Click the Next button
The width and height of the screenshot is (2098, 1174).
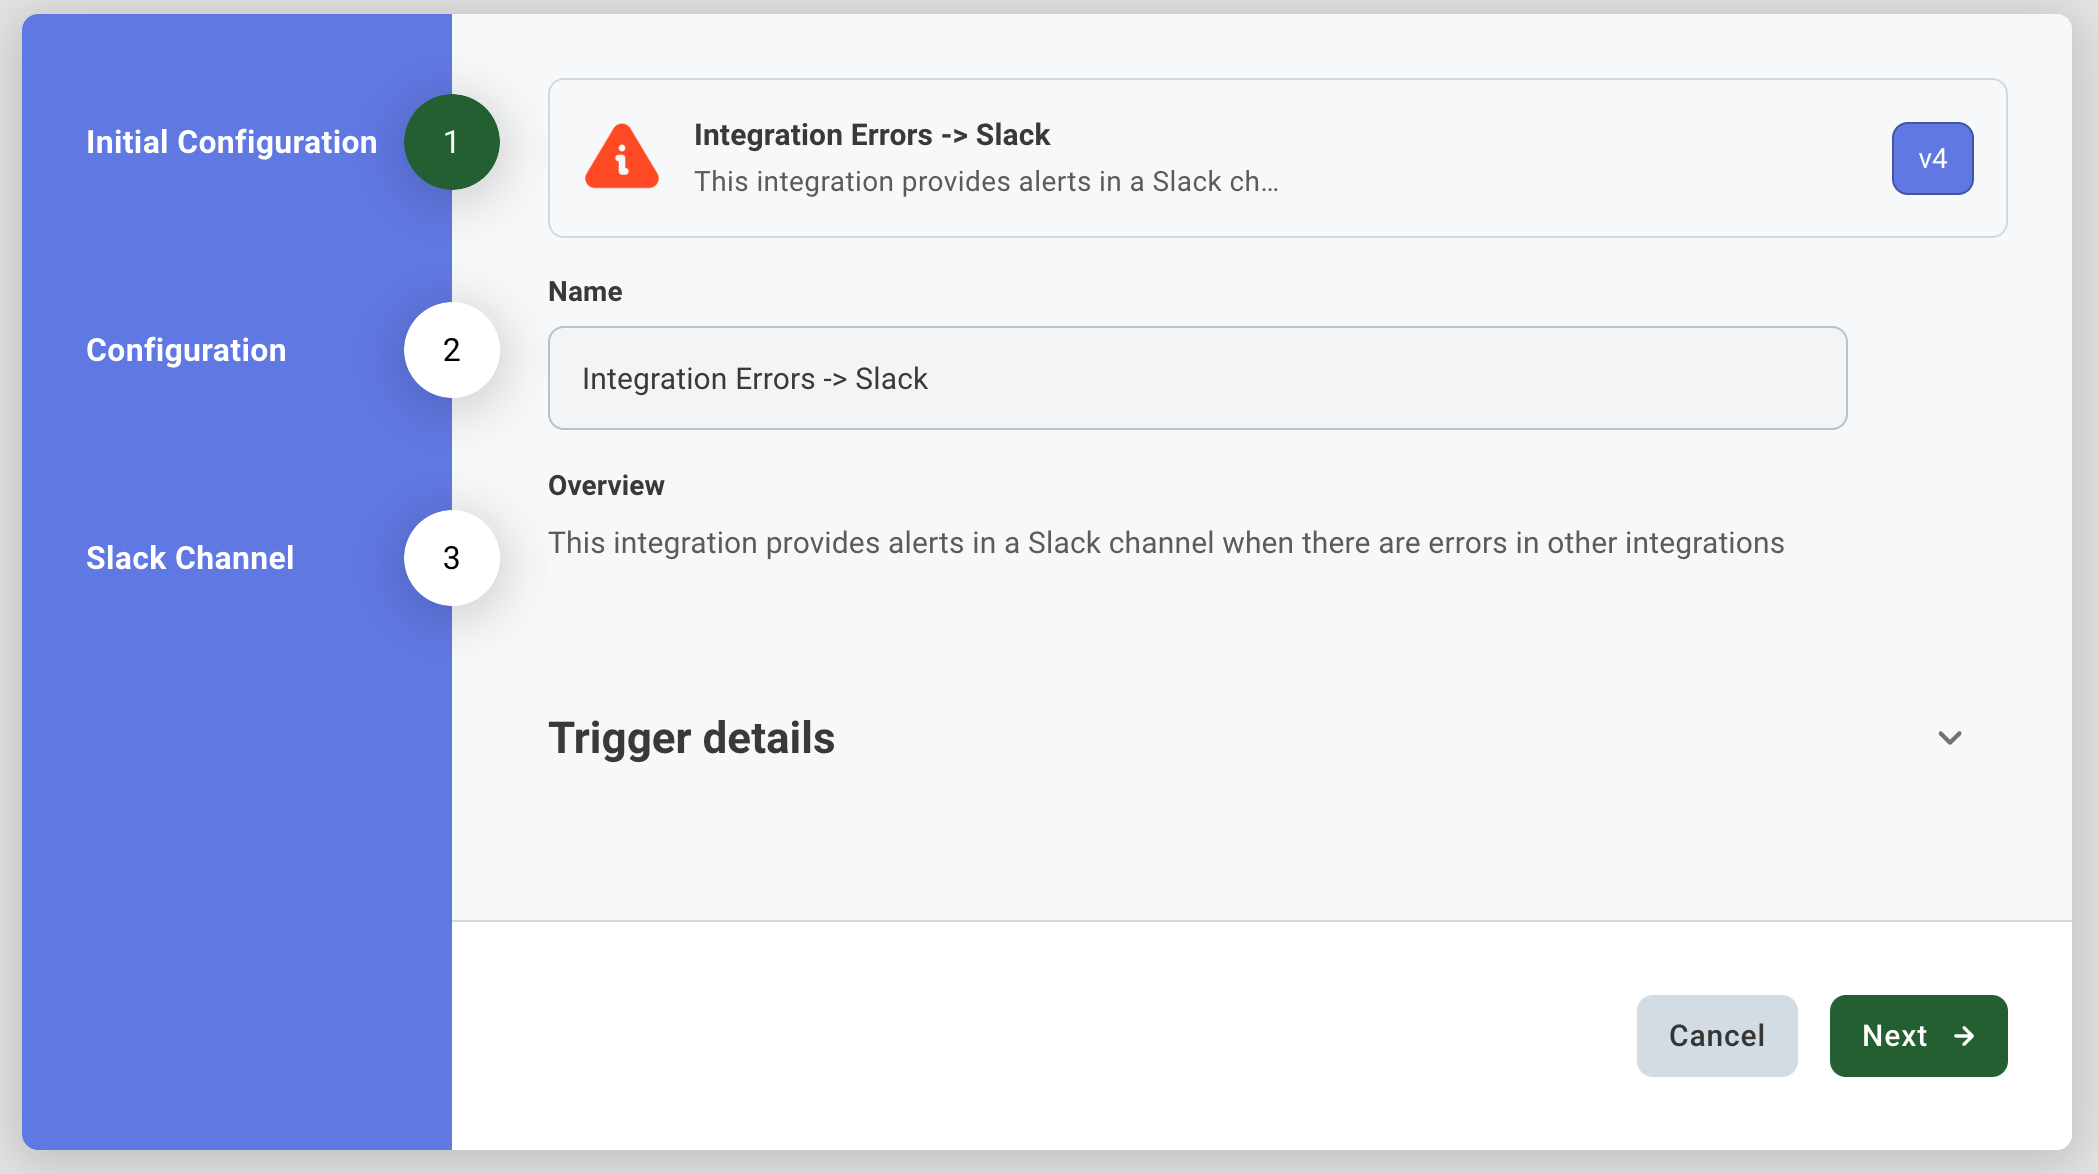[1918, 1036]
